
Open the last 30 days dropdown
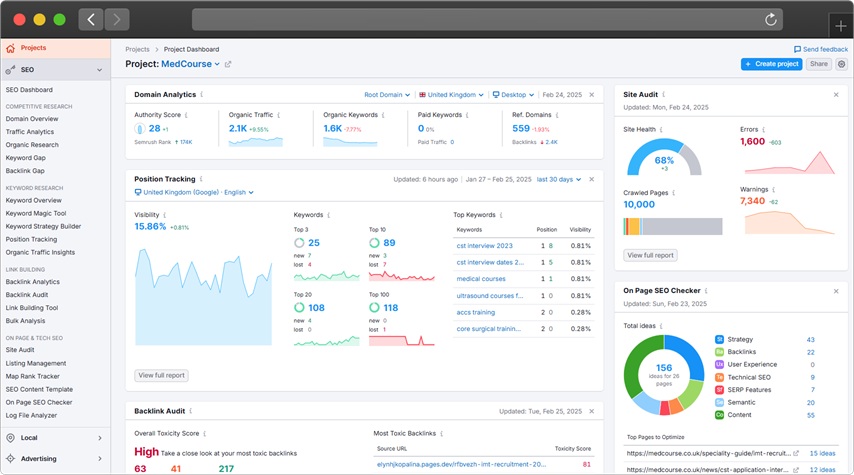559,179
